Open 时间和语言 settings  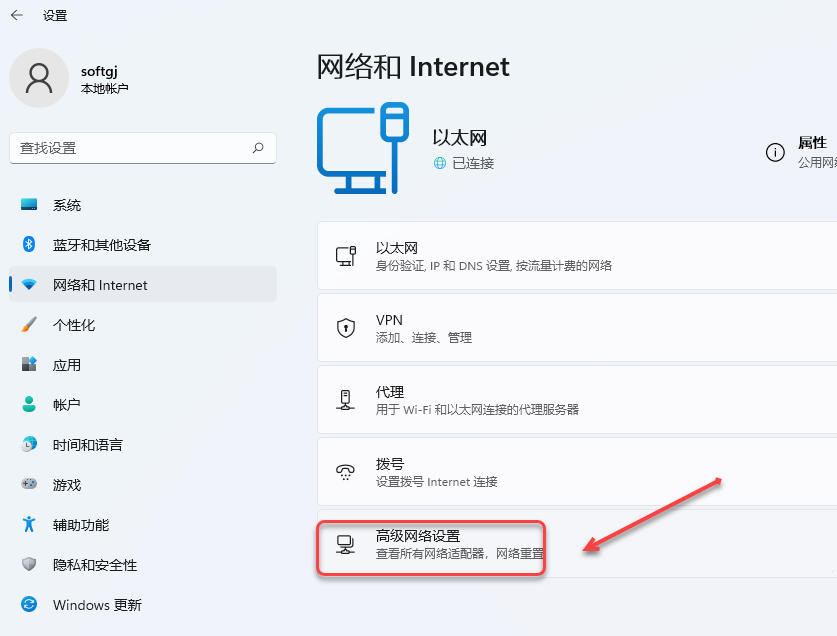coord(143,445)
